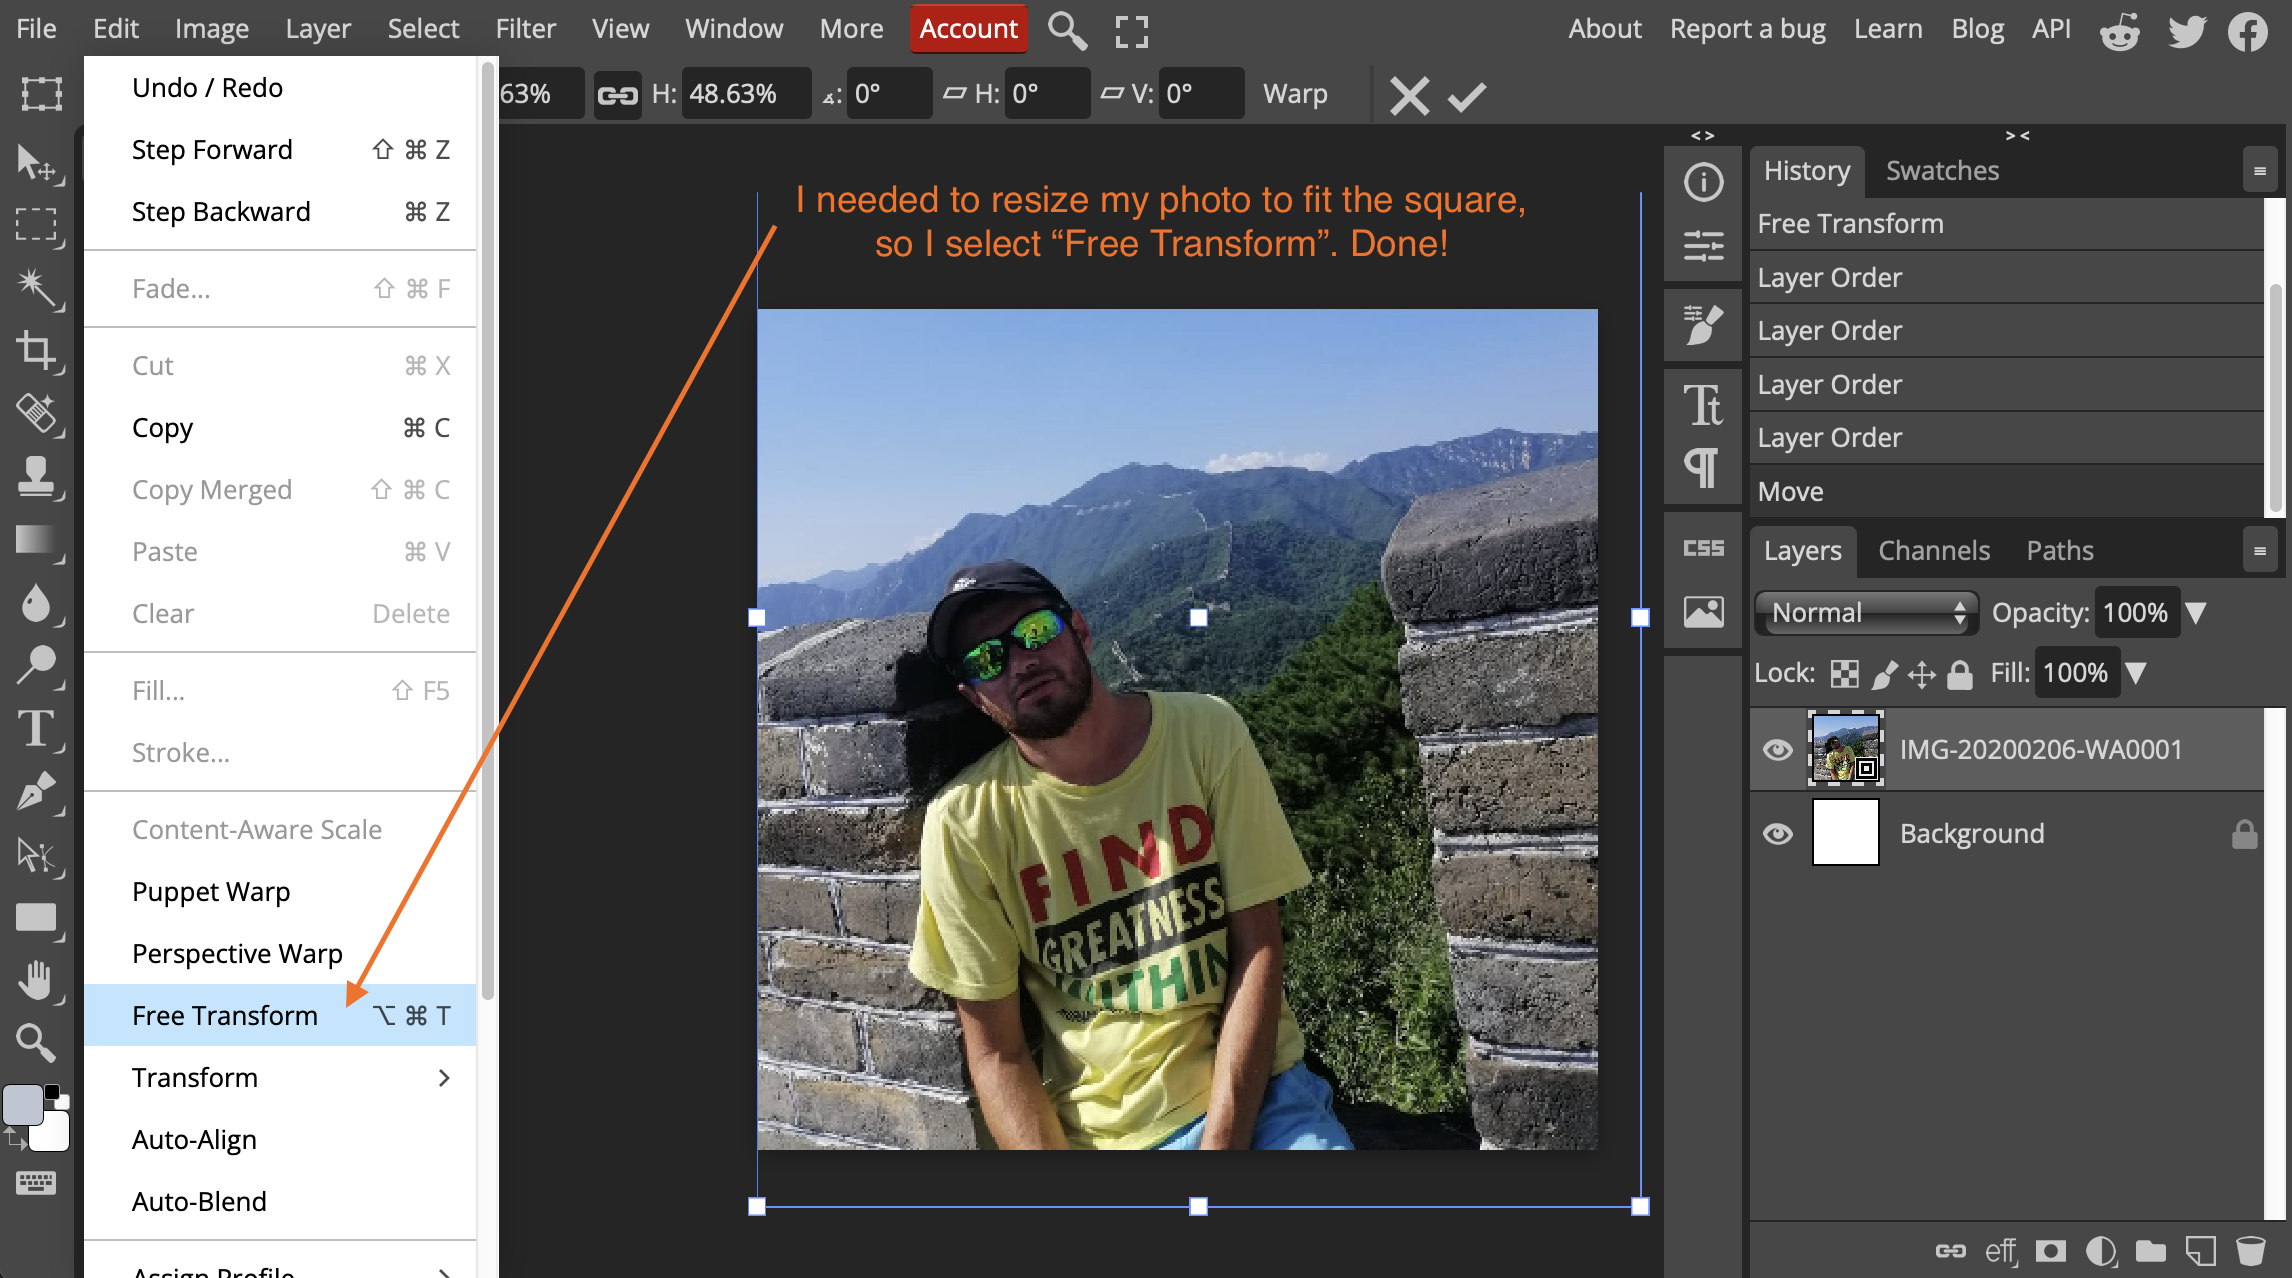Hide the Background layer
2292x1278 pixels.
coord(1778,834)
